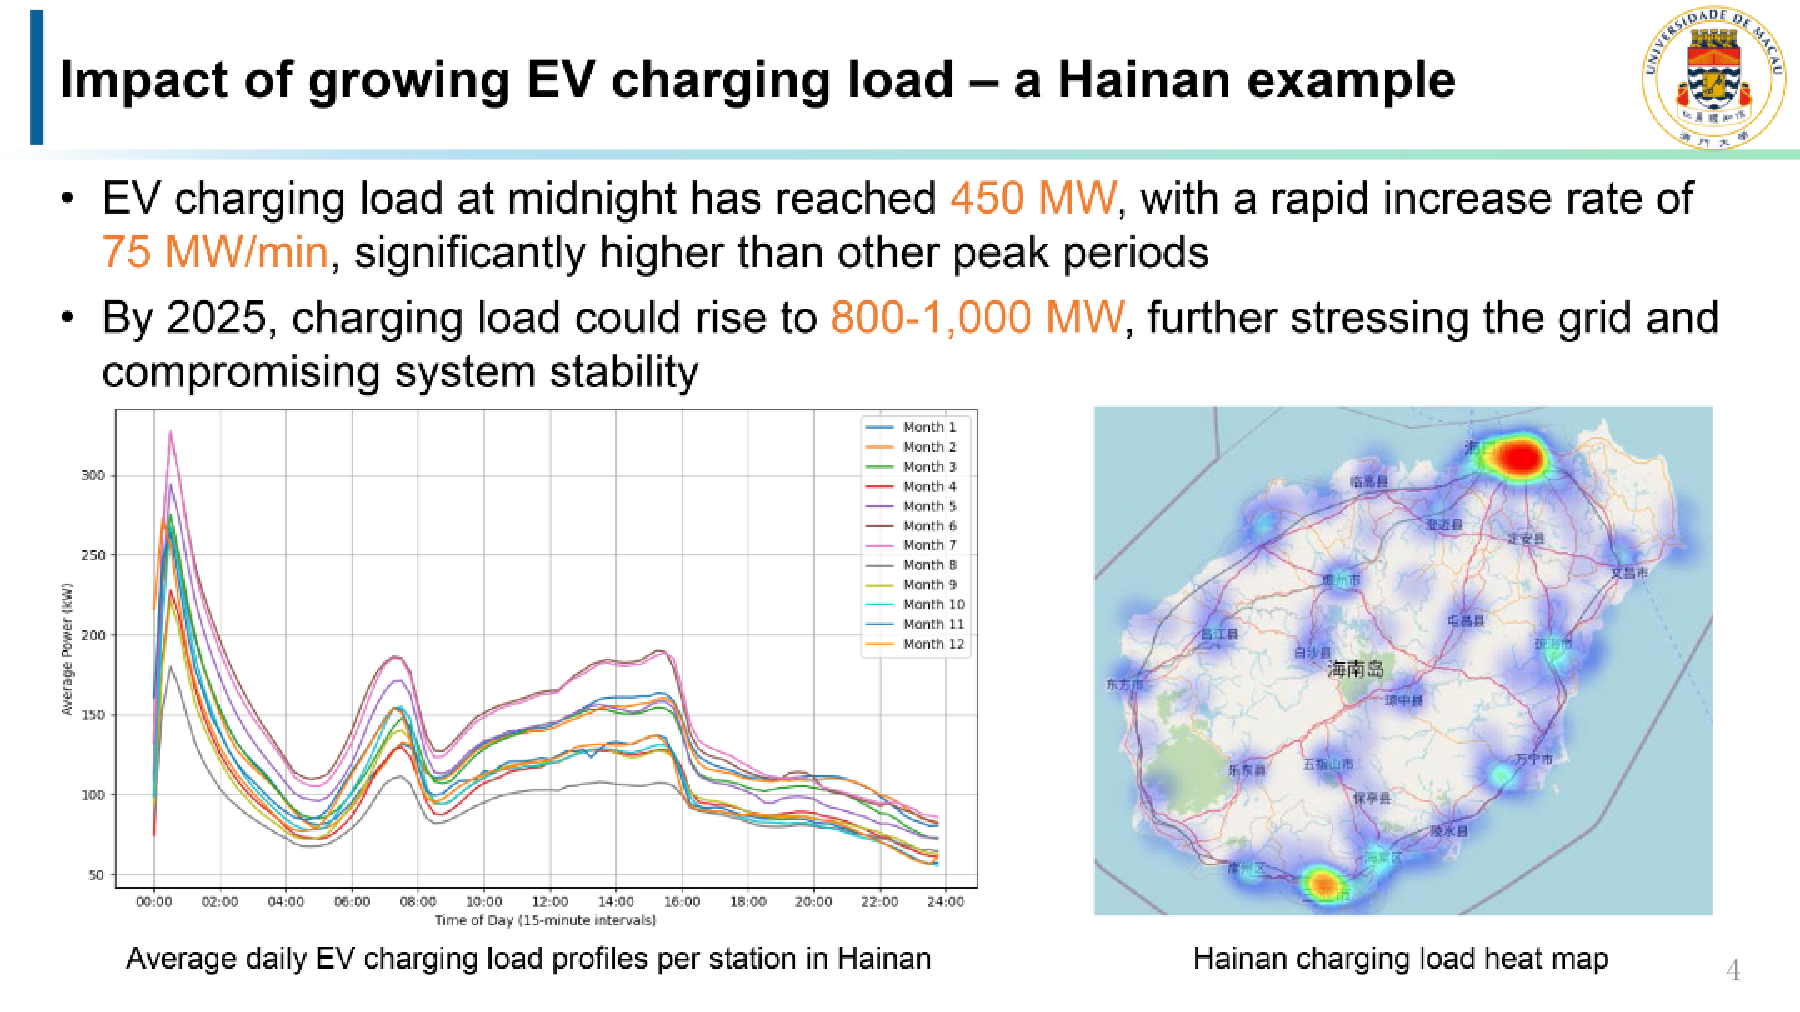This screenshot has height=1012, width=1800.
Task: Click the 12:00 tick on x-axis
Action: tap(550, 902)
